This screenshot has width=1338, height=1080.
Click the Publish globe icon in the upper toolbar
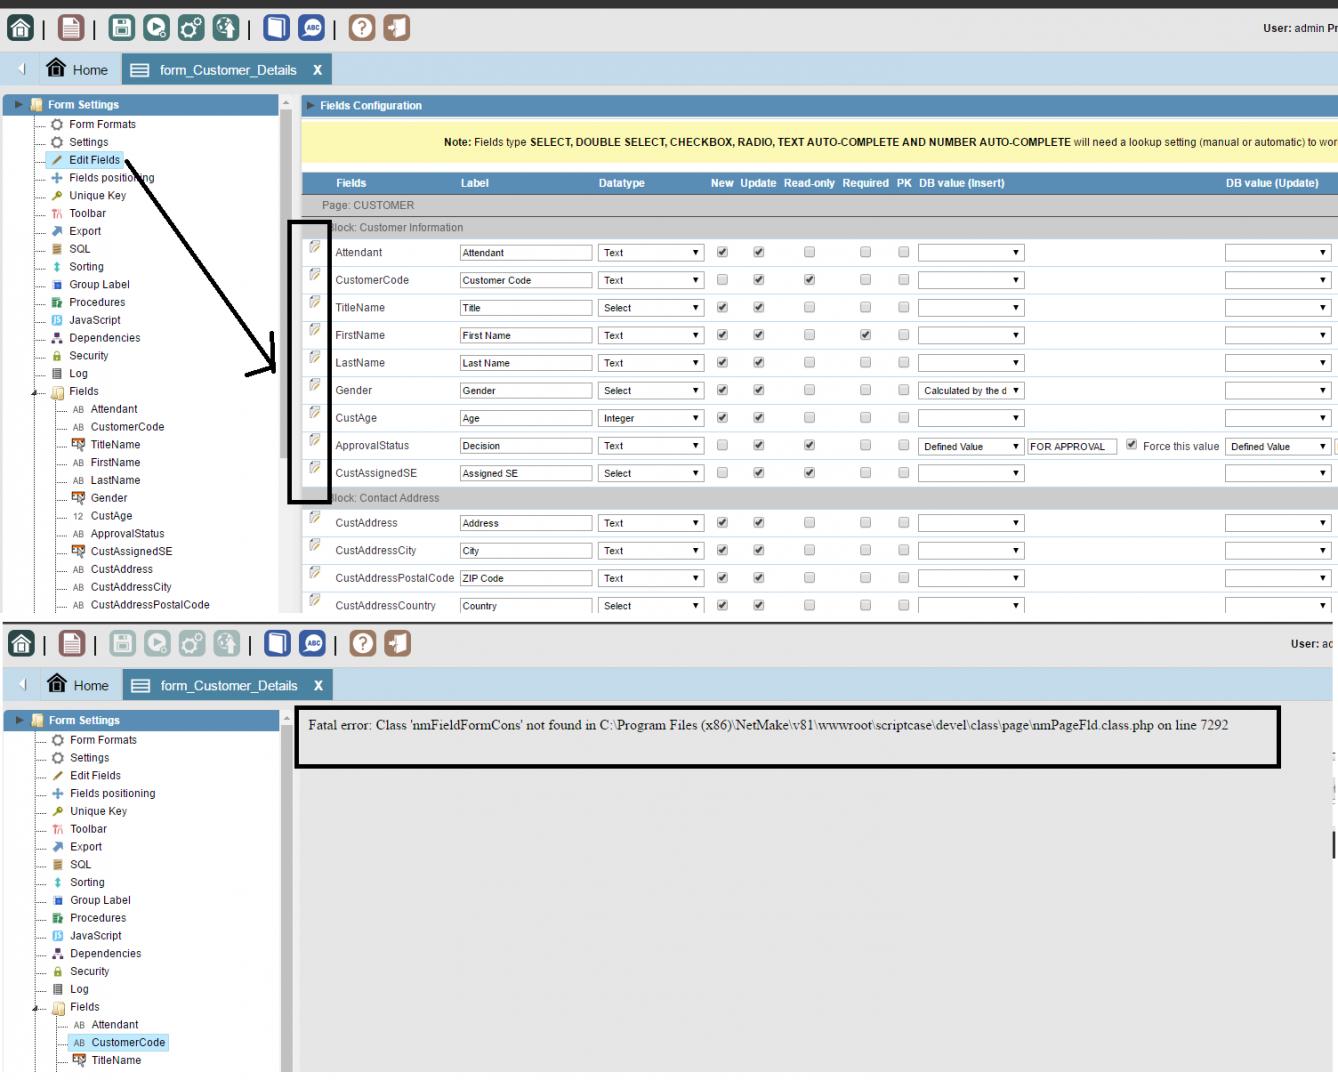pos(226,28)
